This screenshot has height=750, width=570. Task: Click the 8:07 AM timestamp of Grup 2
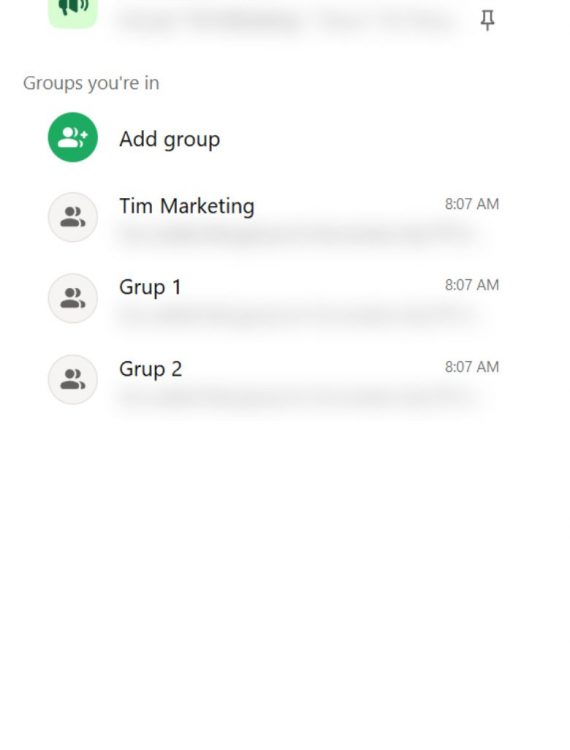tap(472, 367)
